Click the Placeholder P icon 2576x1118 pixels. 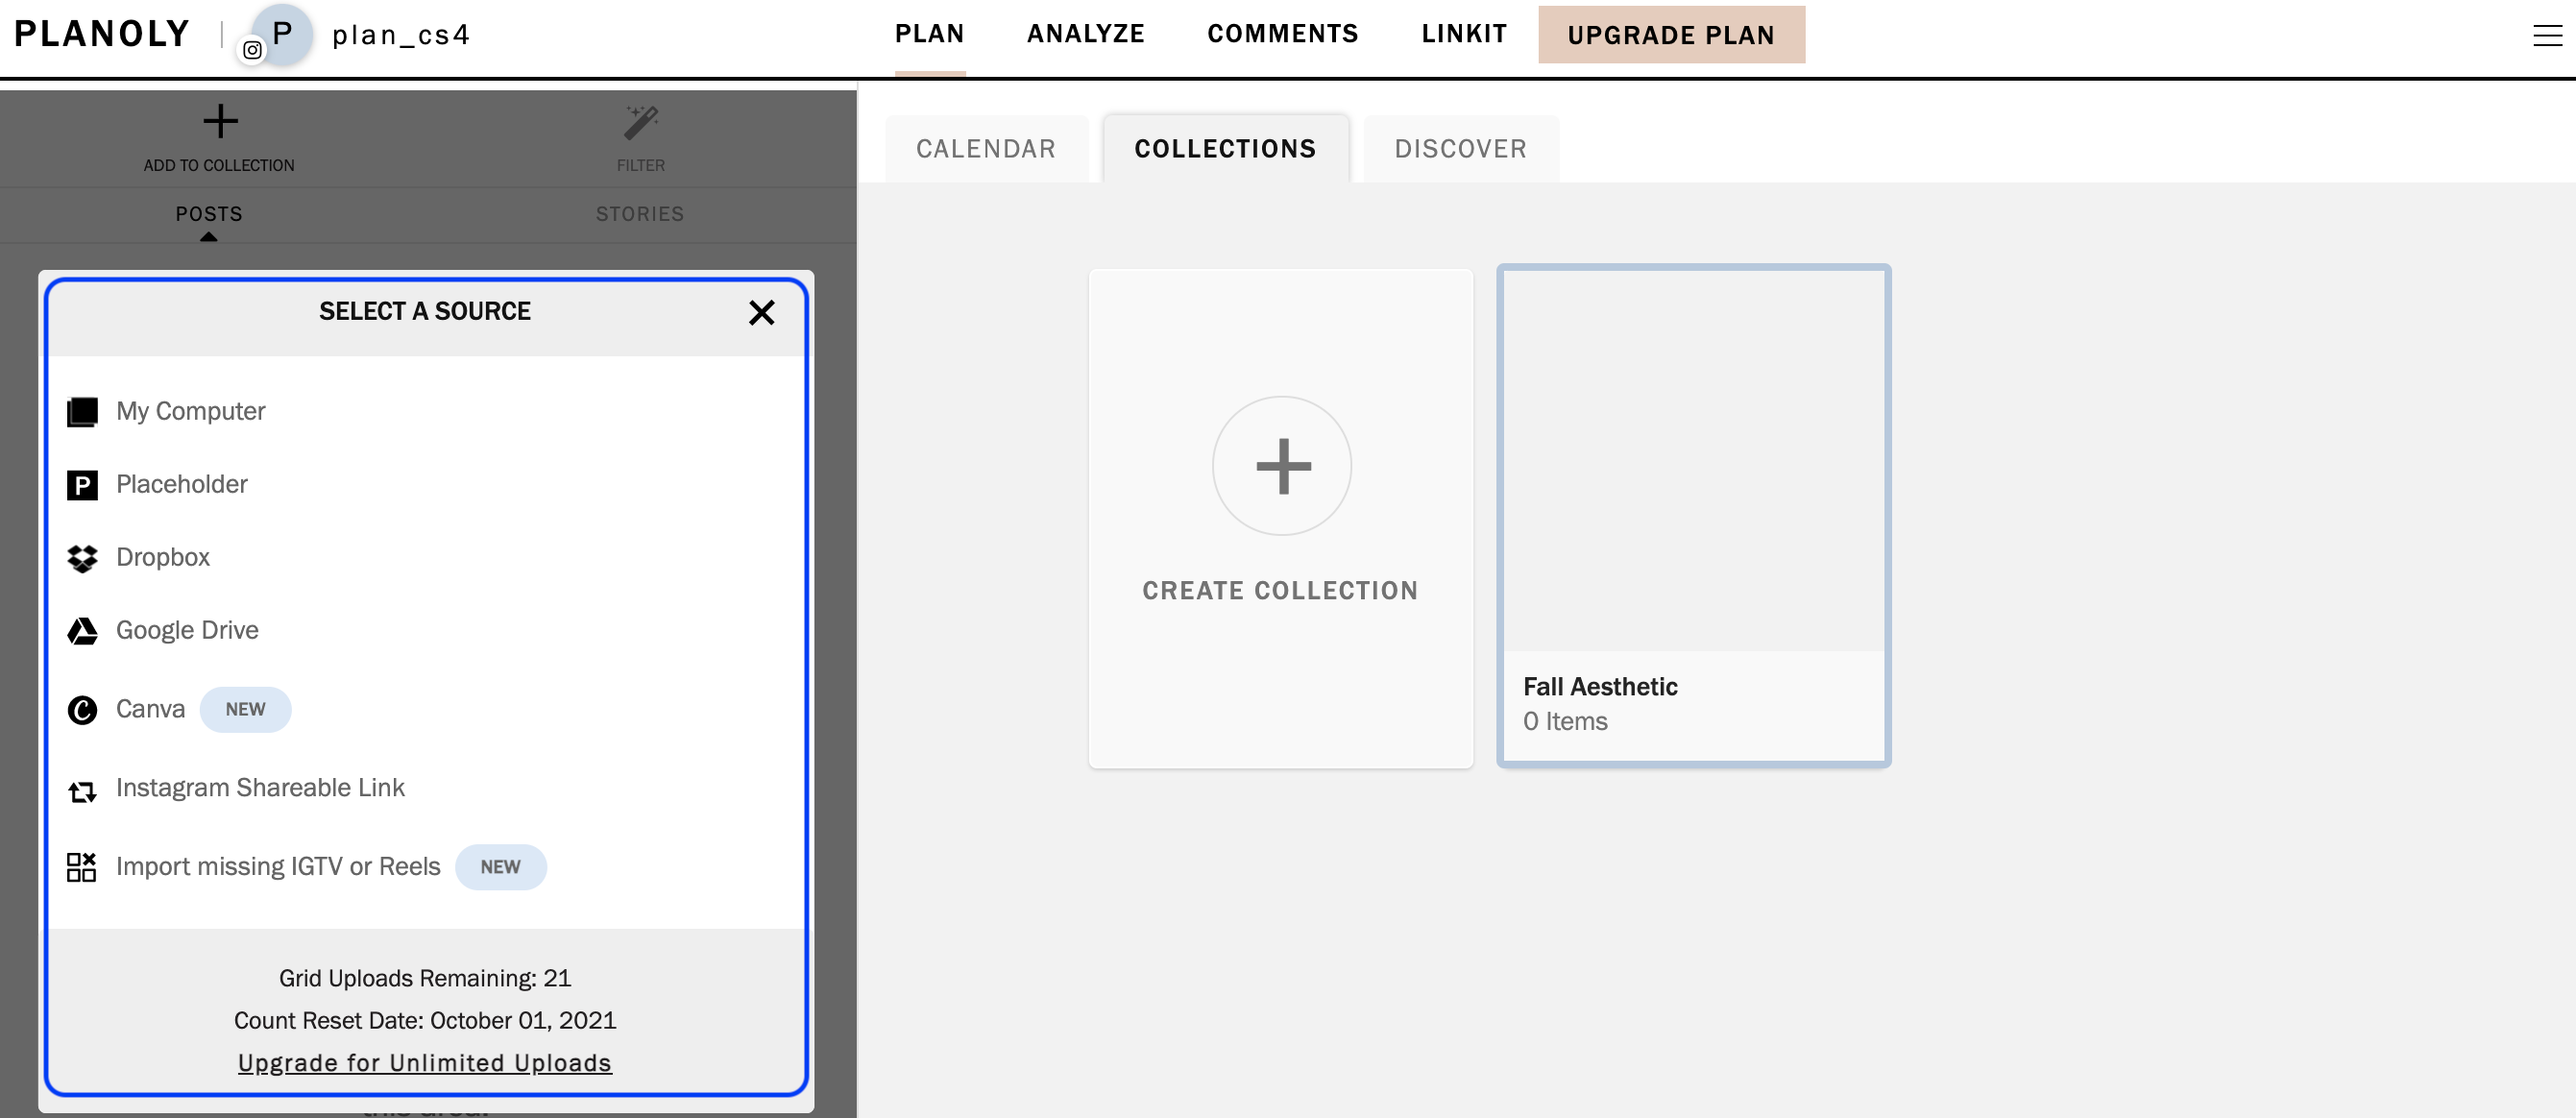point(82,485)
